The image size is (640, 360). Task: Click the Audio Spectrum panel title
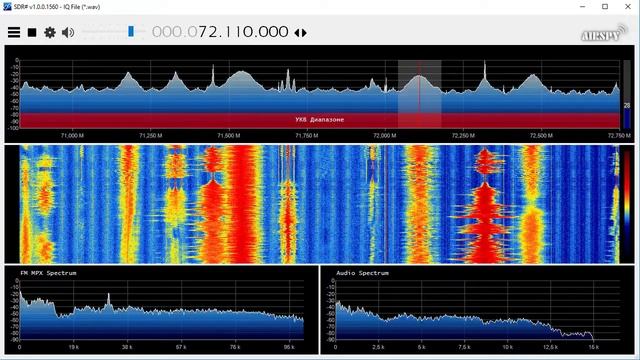click(x=362, y=273)
